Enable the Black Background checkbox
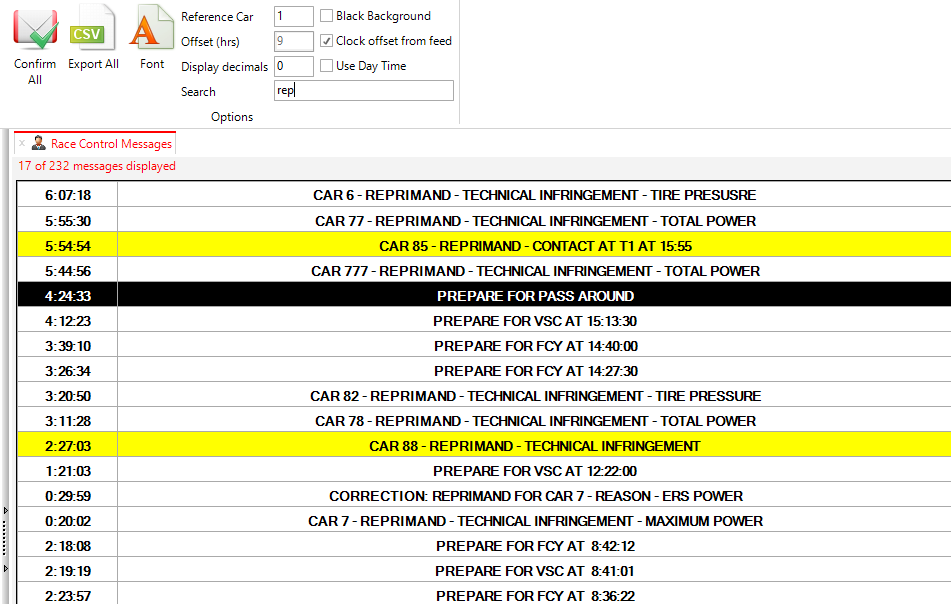951x604 pixels. [327, 16]
